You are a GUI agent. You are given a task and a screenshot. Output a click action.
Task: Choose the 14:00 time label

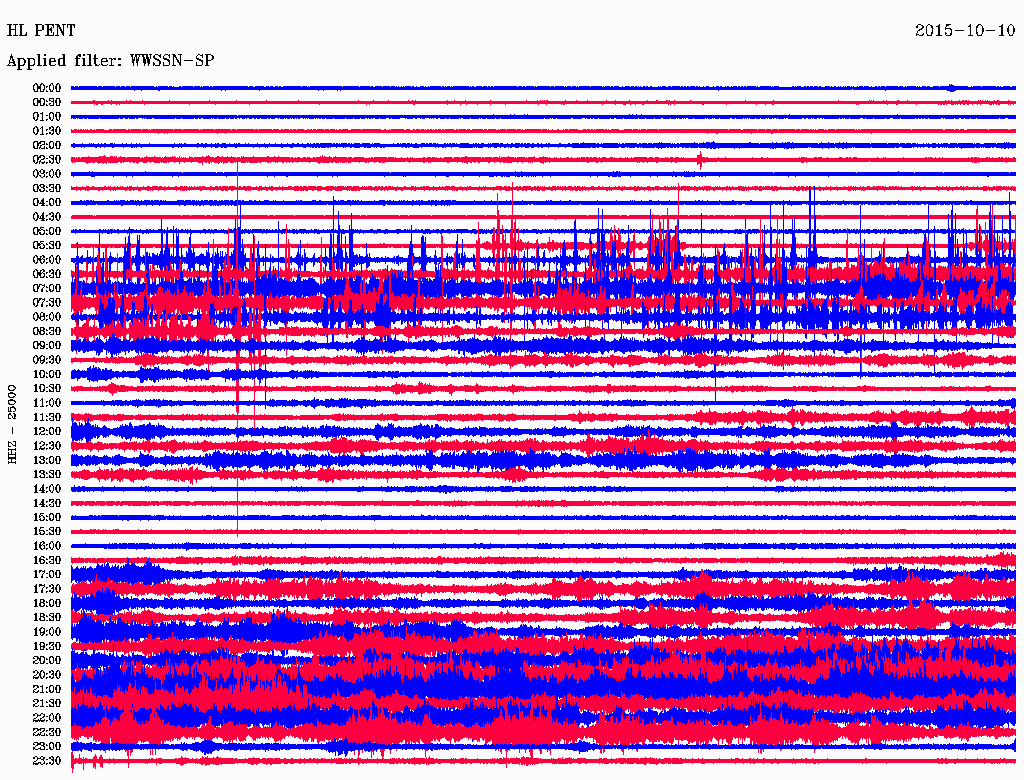click(47, 489)
